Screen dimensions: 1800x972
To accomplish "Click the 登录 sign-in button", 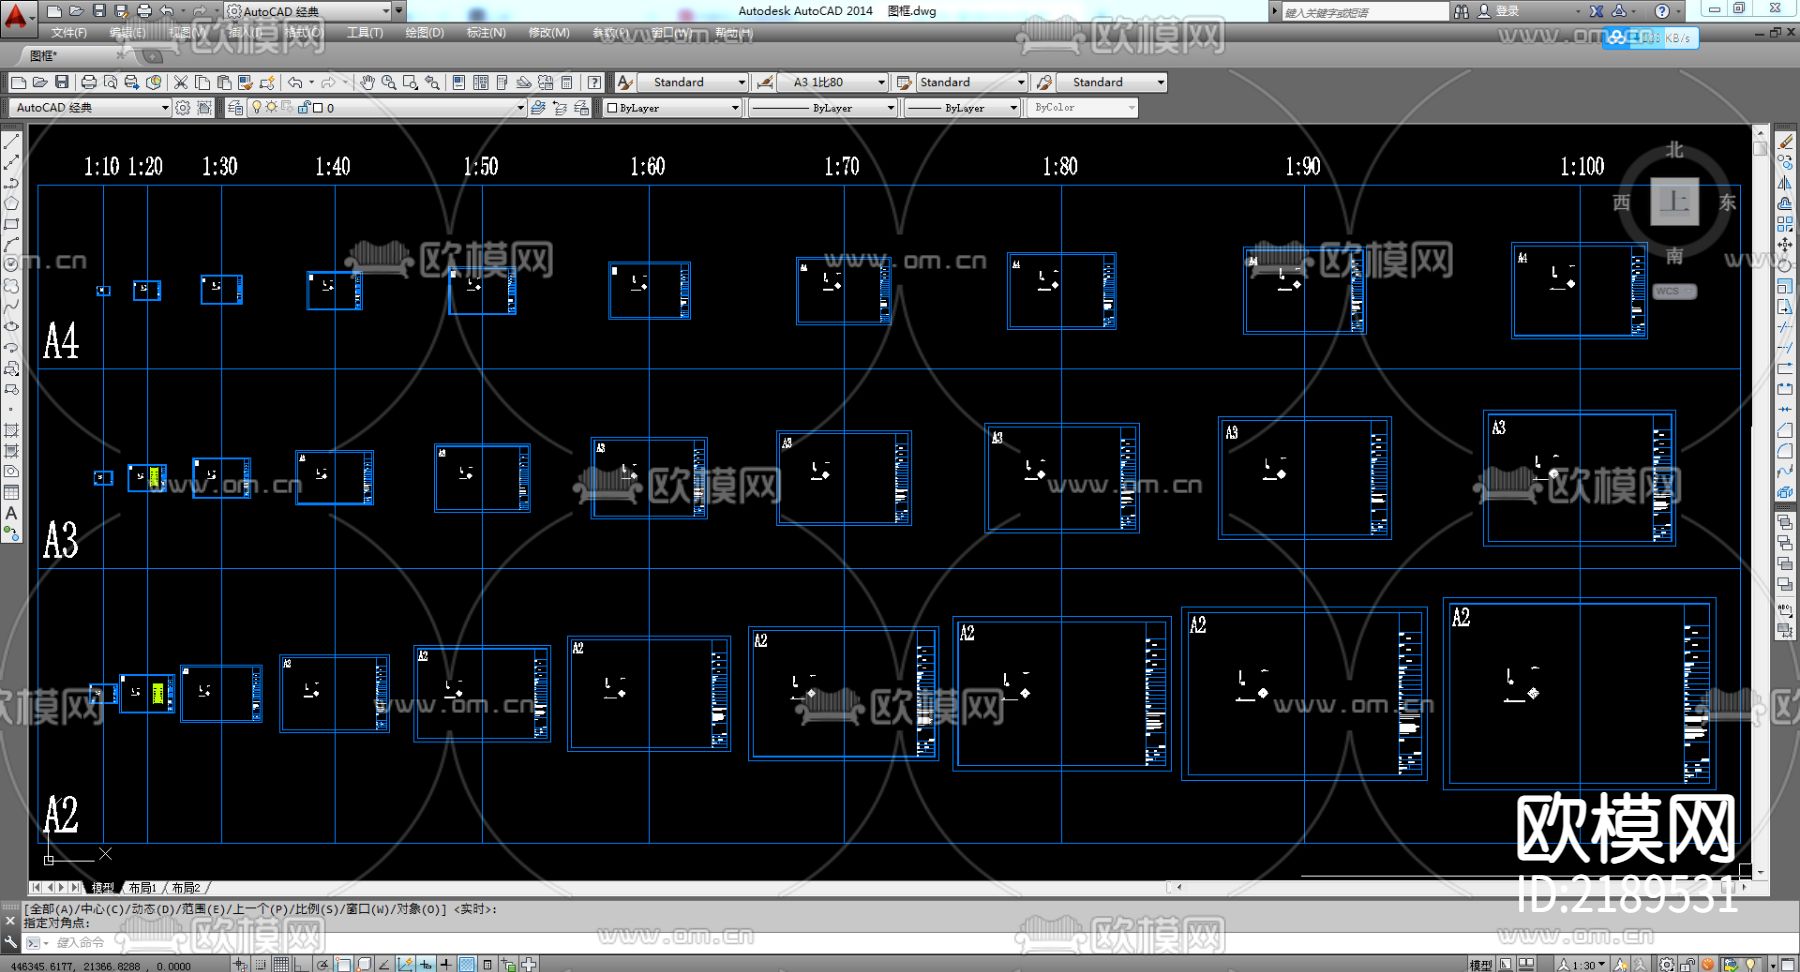I will click(1497, 11).
